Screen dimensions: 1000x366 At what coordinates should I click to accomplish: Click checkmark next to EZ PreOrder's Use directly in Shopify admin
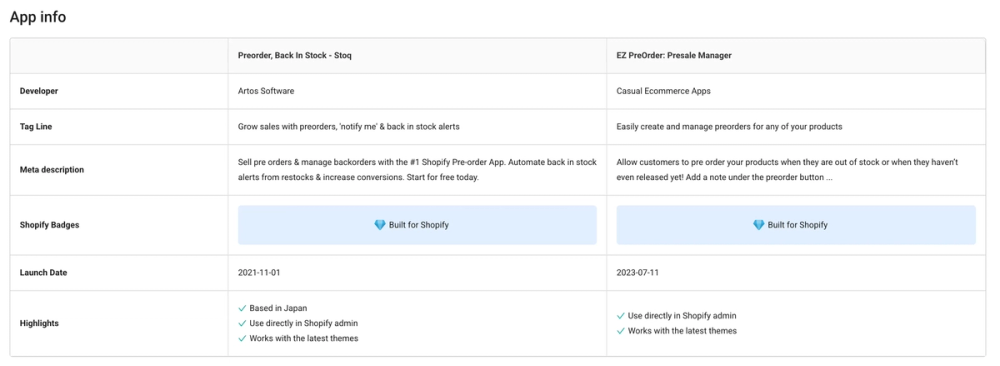[x=621, y=316]
